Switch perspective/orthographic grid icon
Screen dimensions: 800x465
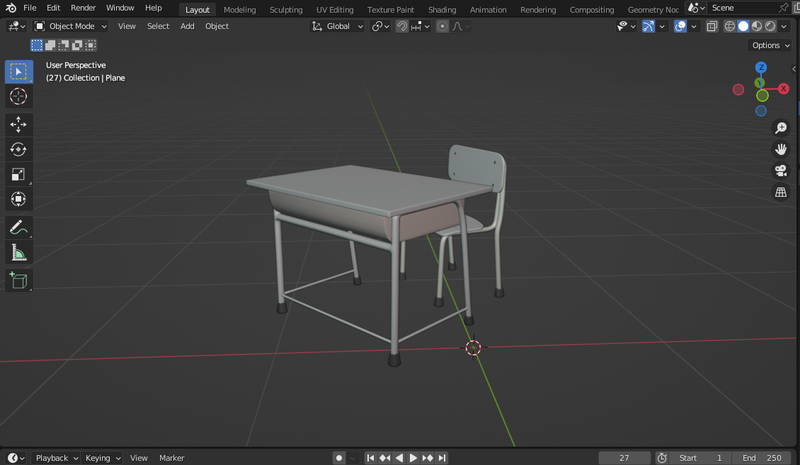point(781,192)
